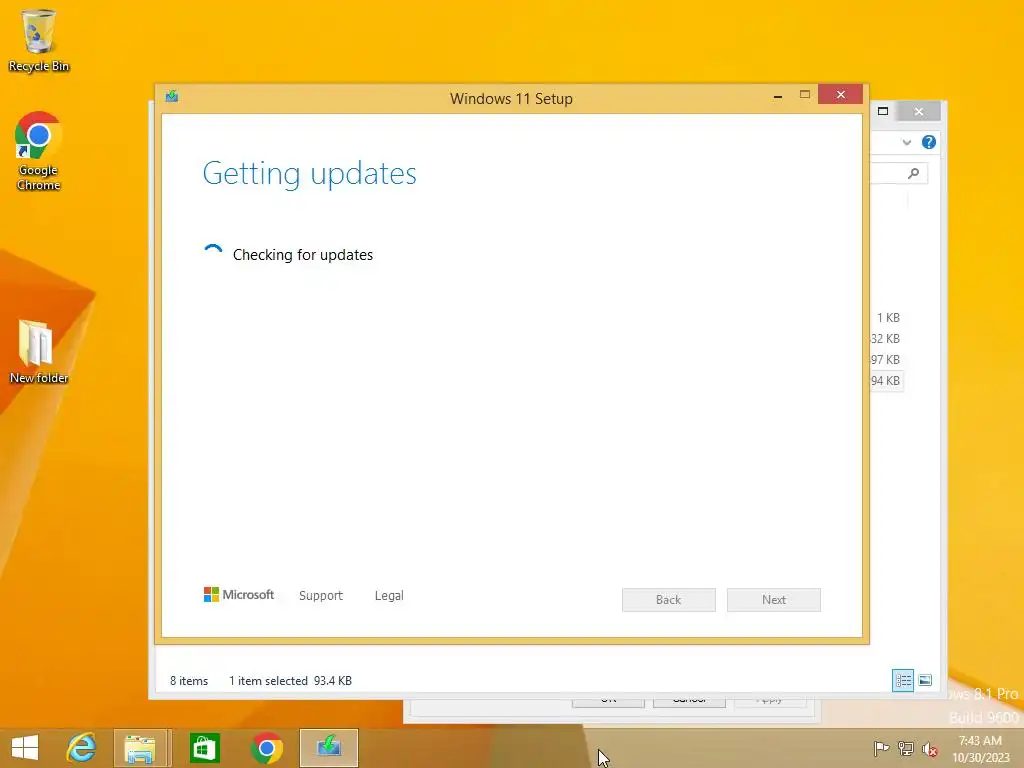Select the Google Chrome desktop shortcut
Image resolution: width=1024 pixels, height=768 pixels.
pyautogui.click(x=39, y=151)
